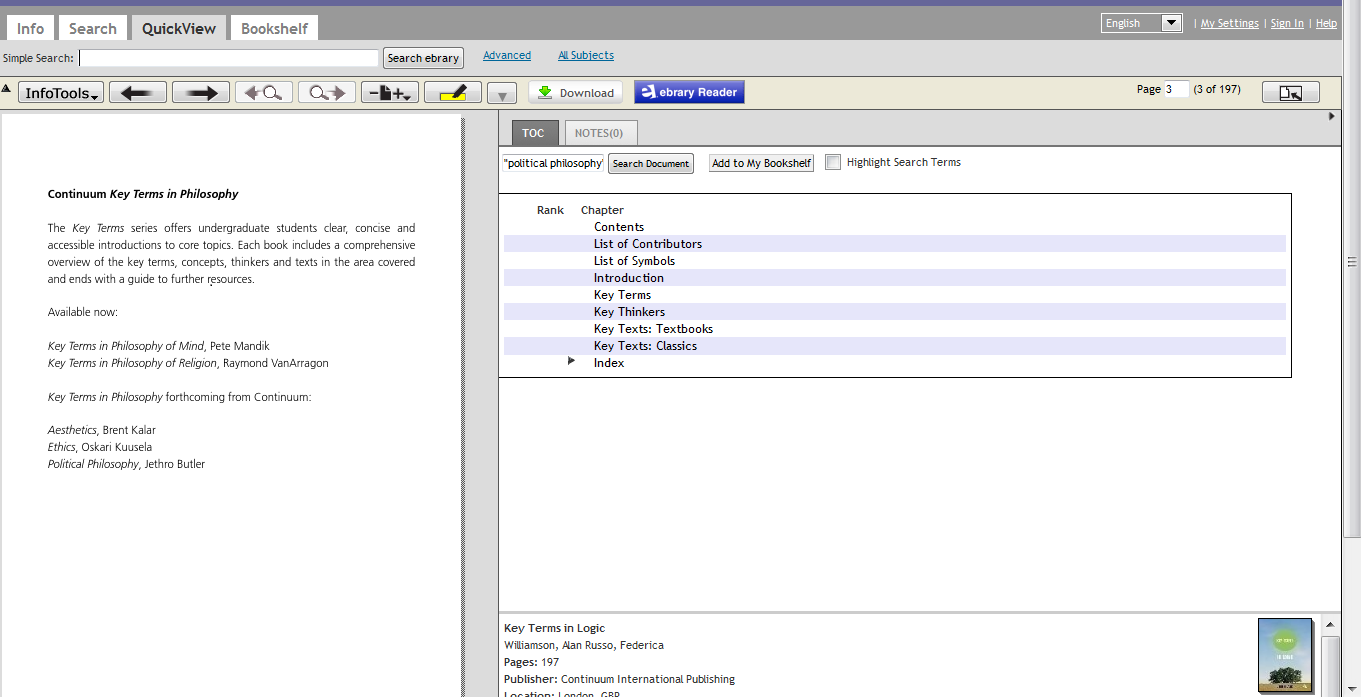
Task: Open the English language dropdown
Action: [x=1141, y=23]
